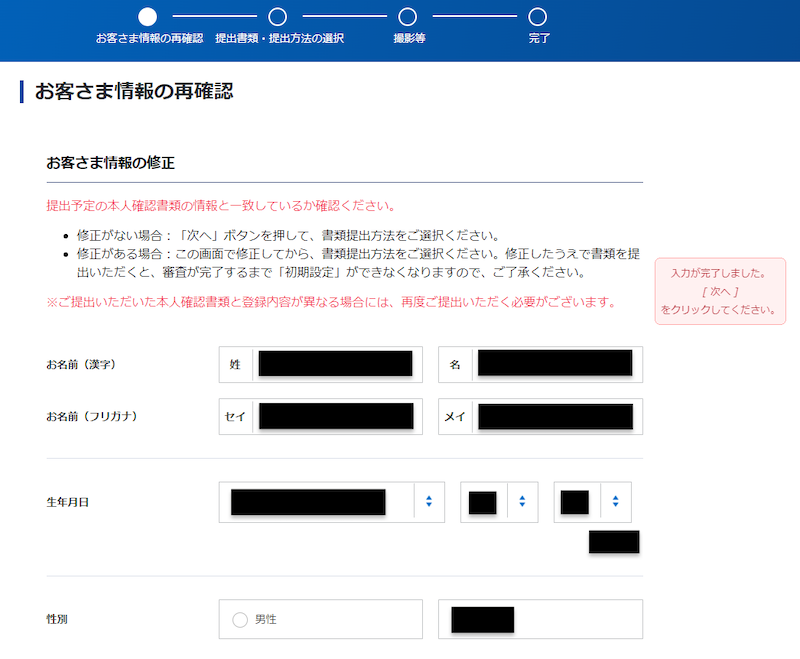Click the お客さま情報の修正 section title
Image resolution: width=800 pixels, height=659 pixels.
pos(111,162)
